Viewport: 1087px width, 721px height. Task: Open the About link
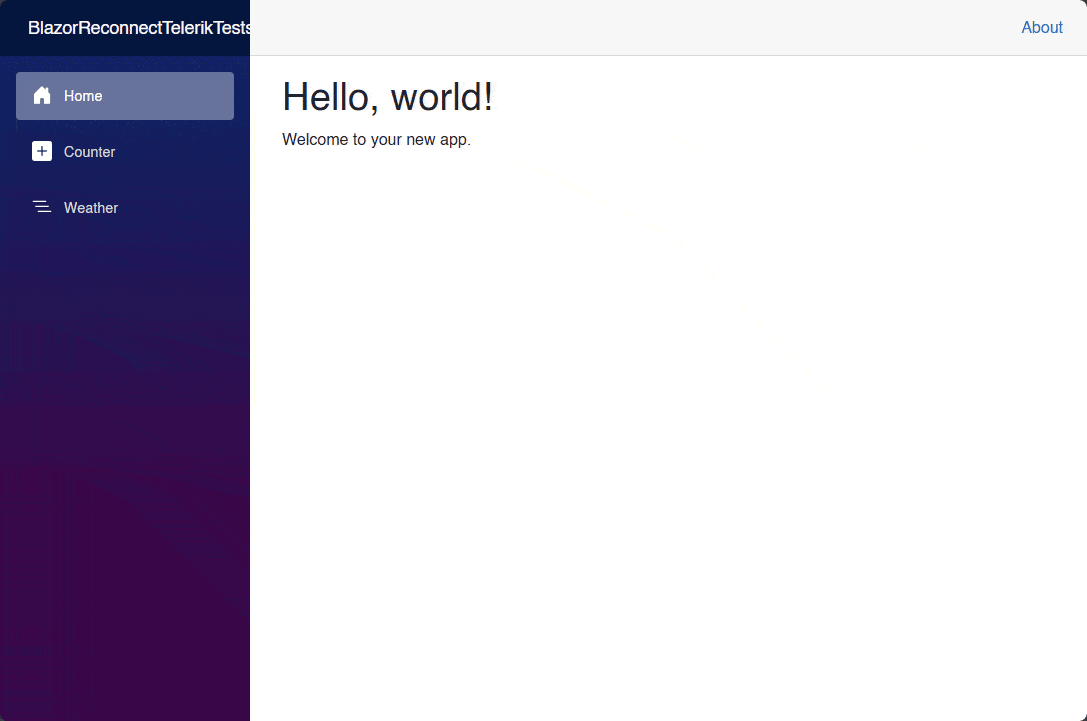click(1042, 27)
